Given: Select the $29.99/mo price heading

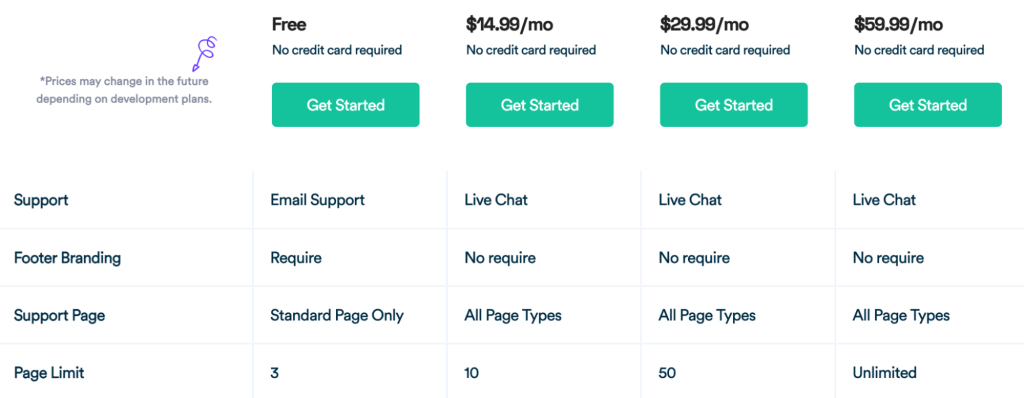Looking at the screenshot, I should click(704, 25).
